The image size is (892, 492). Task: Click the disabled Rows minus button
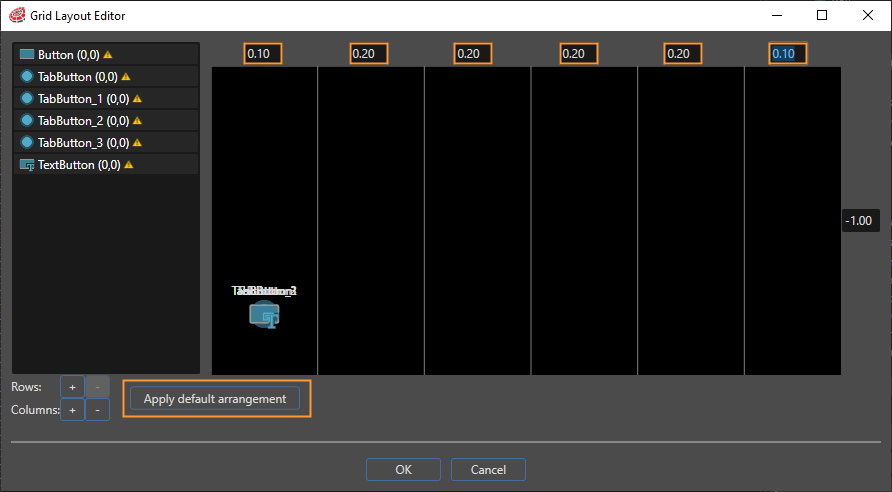97,387
